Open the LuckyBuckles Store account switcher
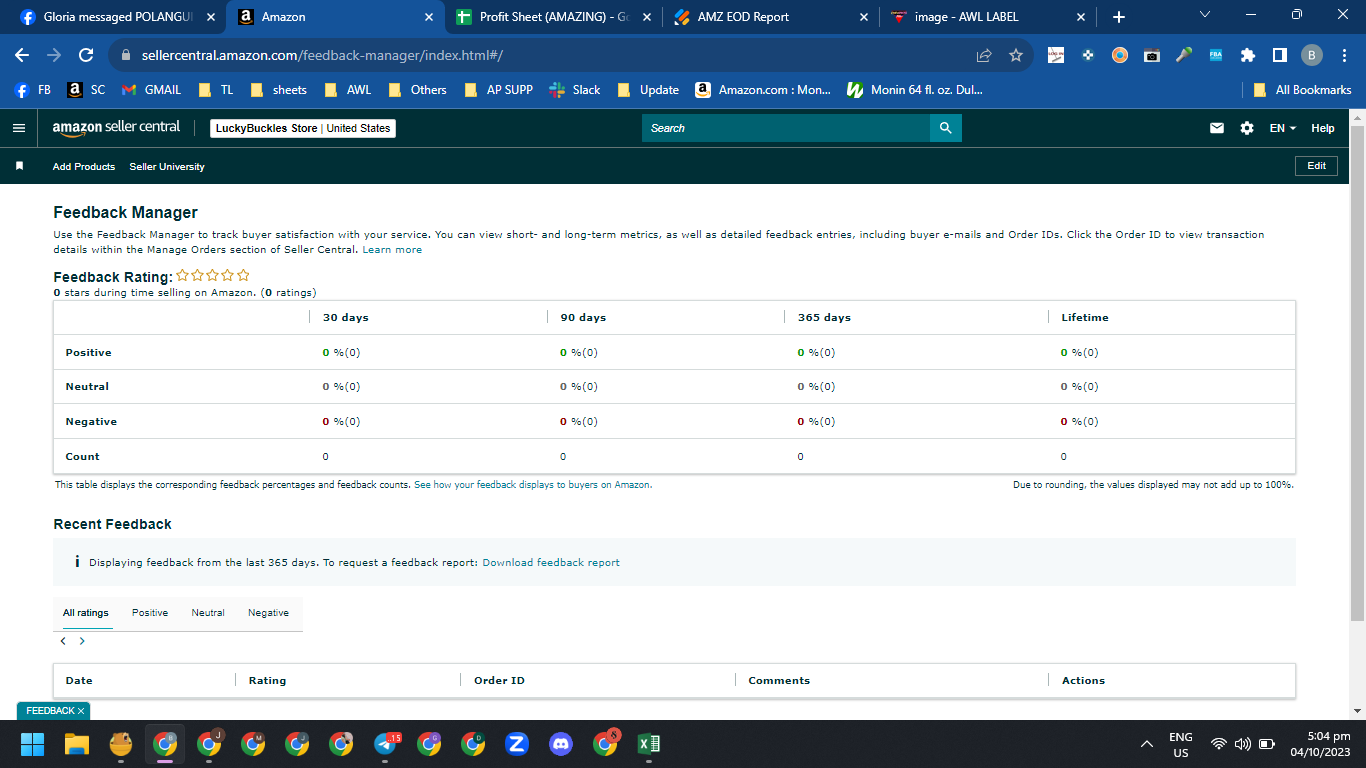Viewport: 1366px width, 768px height. click(303, 128)
